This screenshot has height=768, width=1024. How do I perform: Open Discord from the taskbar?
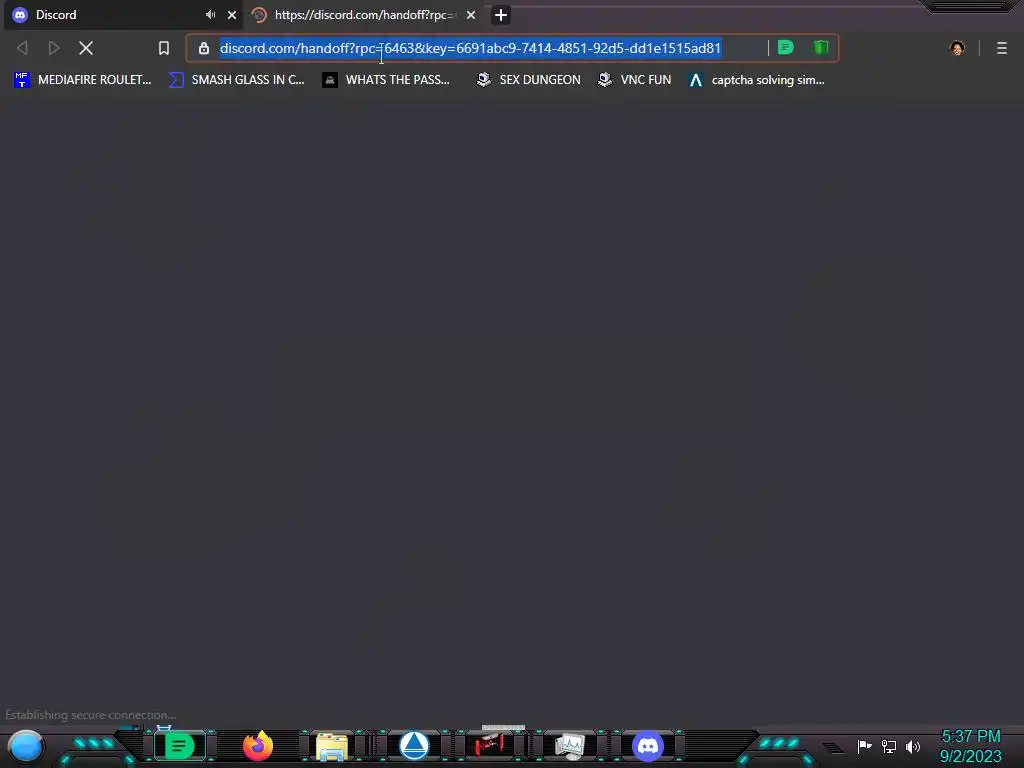click(x=648, y=746)
